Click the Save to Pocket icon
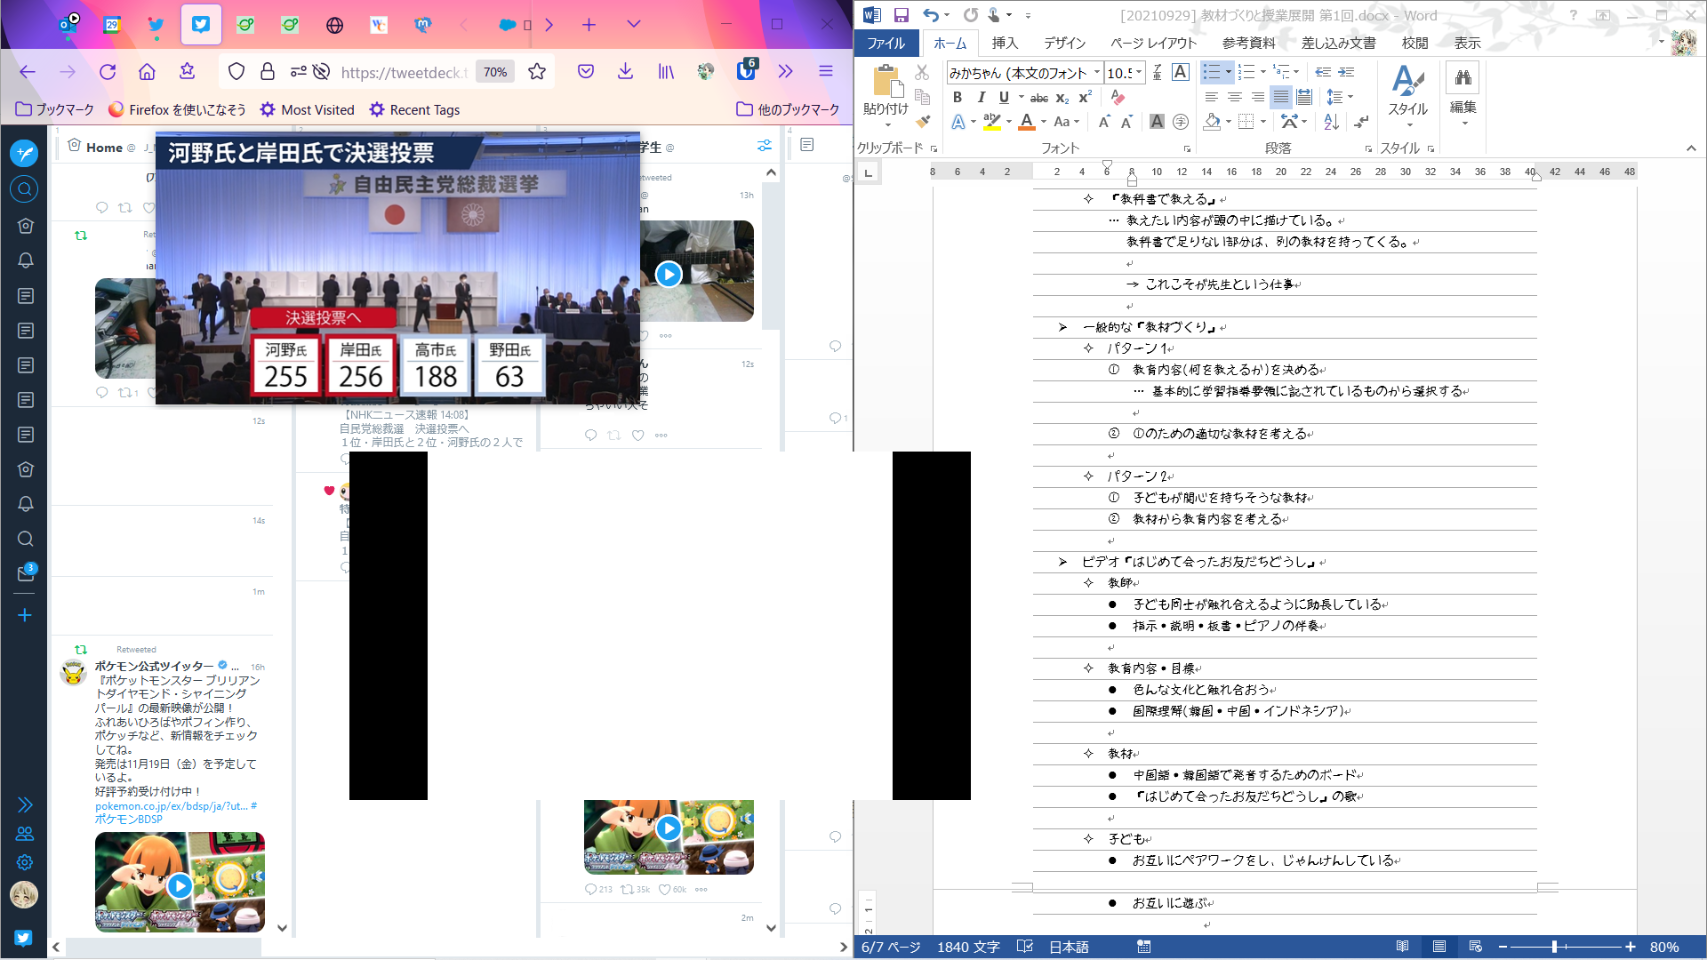This screenshot has height=960, width=1707. click(586, 71)
